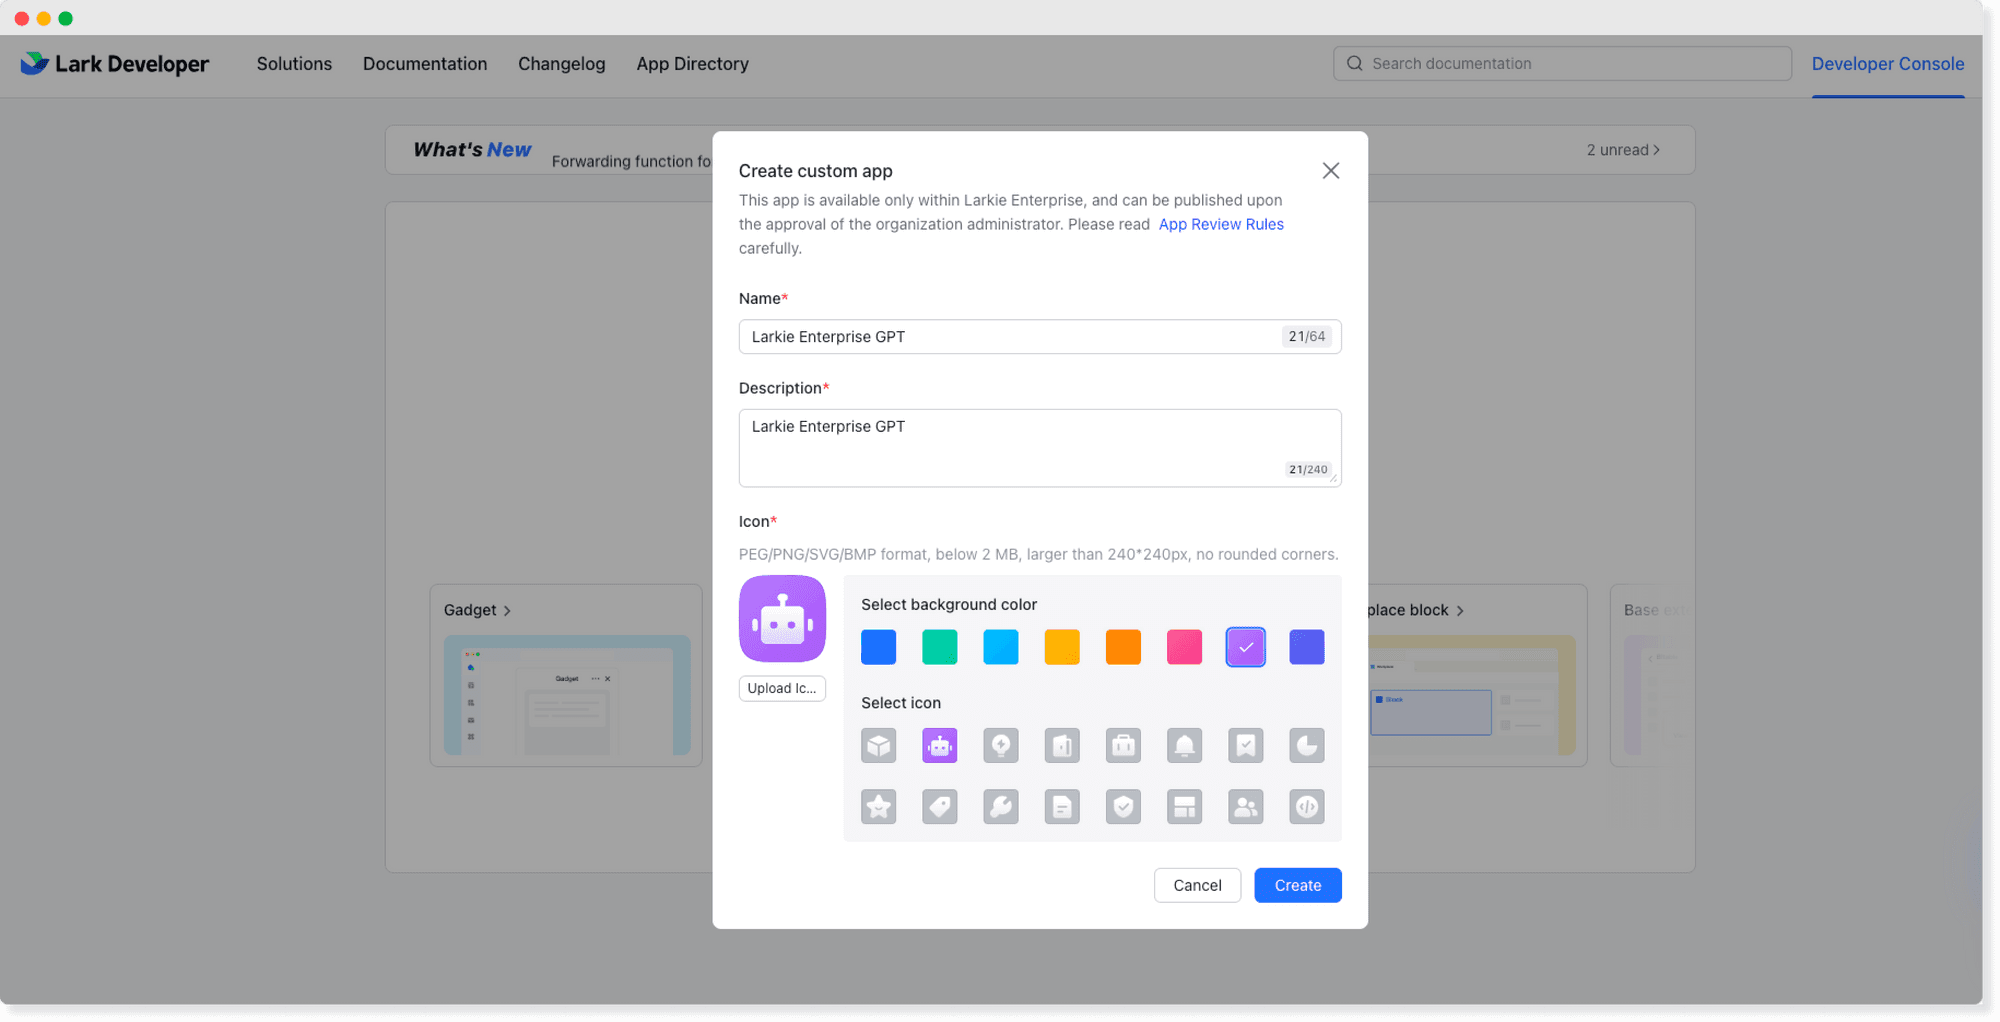Choose the robot app icon

point(939,746)
